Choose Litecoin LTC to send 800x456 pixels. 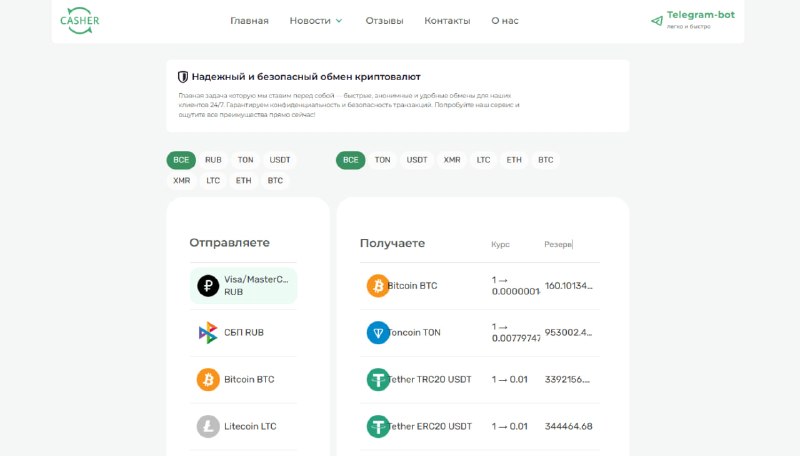tap(243, 426)
